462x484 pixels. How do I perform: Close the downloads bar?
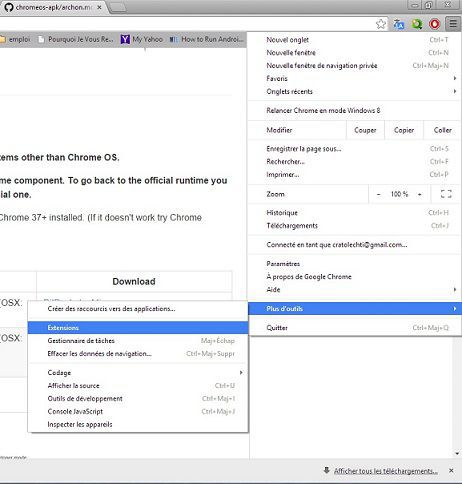click(451, 471)
